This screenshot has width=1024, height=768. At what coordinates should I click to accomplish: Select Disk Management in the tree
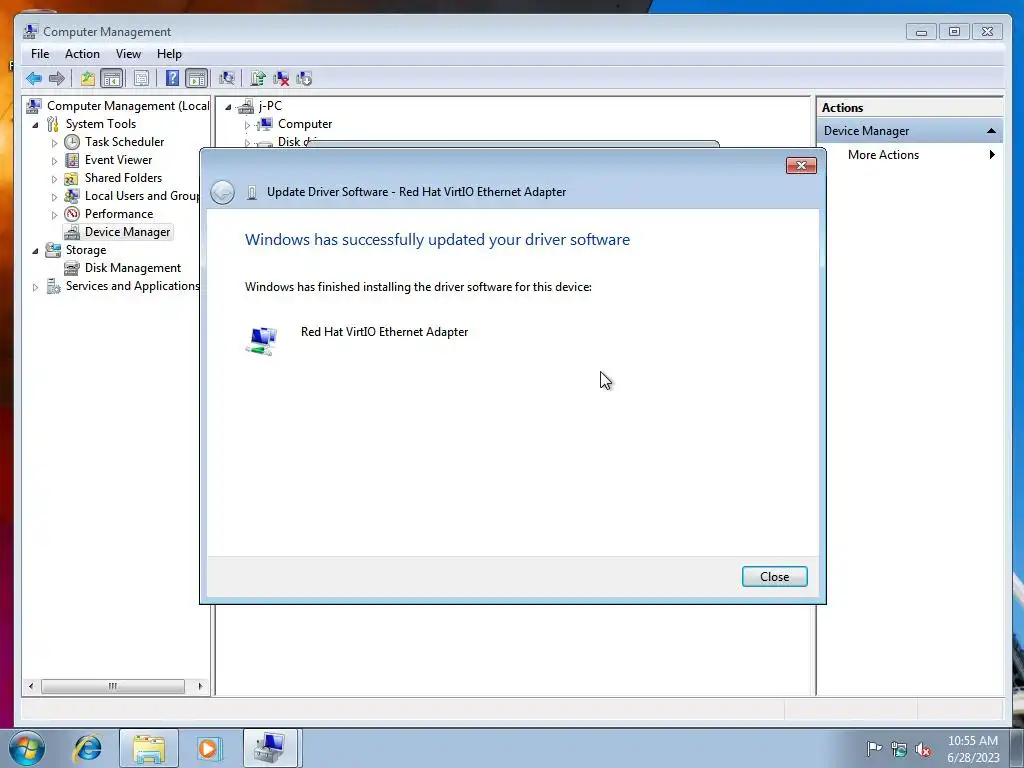[133, 268]
